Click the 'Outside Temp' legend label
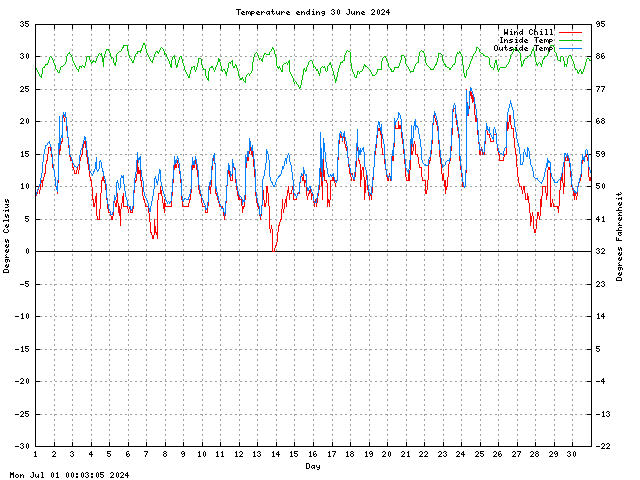640x480 pixels. coord(524,48)
